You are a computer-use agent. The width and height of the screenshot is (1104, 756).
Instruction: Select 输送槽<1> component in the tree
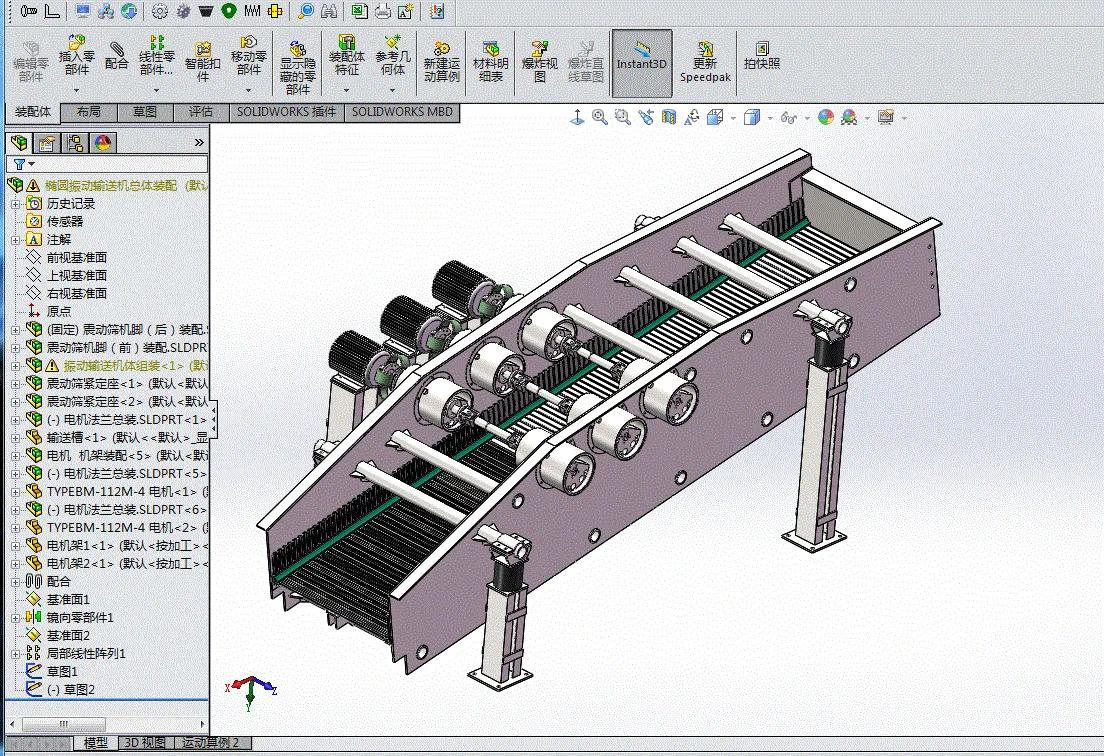127,438
